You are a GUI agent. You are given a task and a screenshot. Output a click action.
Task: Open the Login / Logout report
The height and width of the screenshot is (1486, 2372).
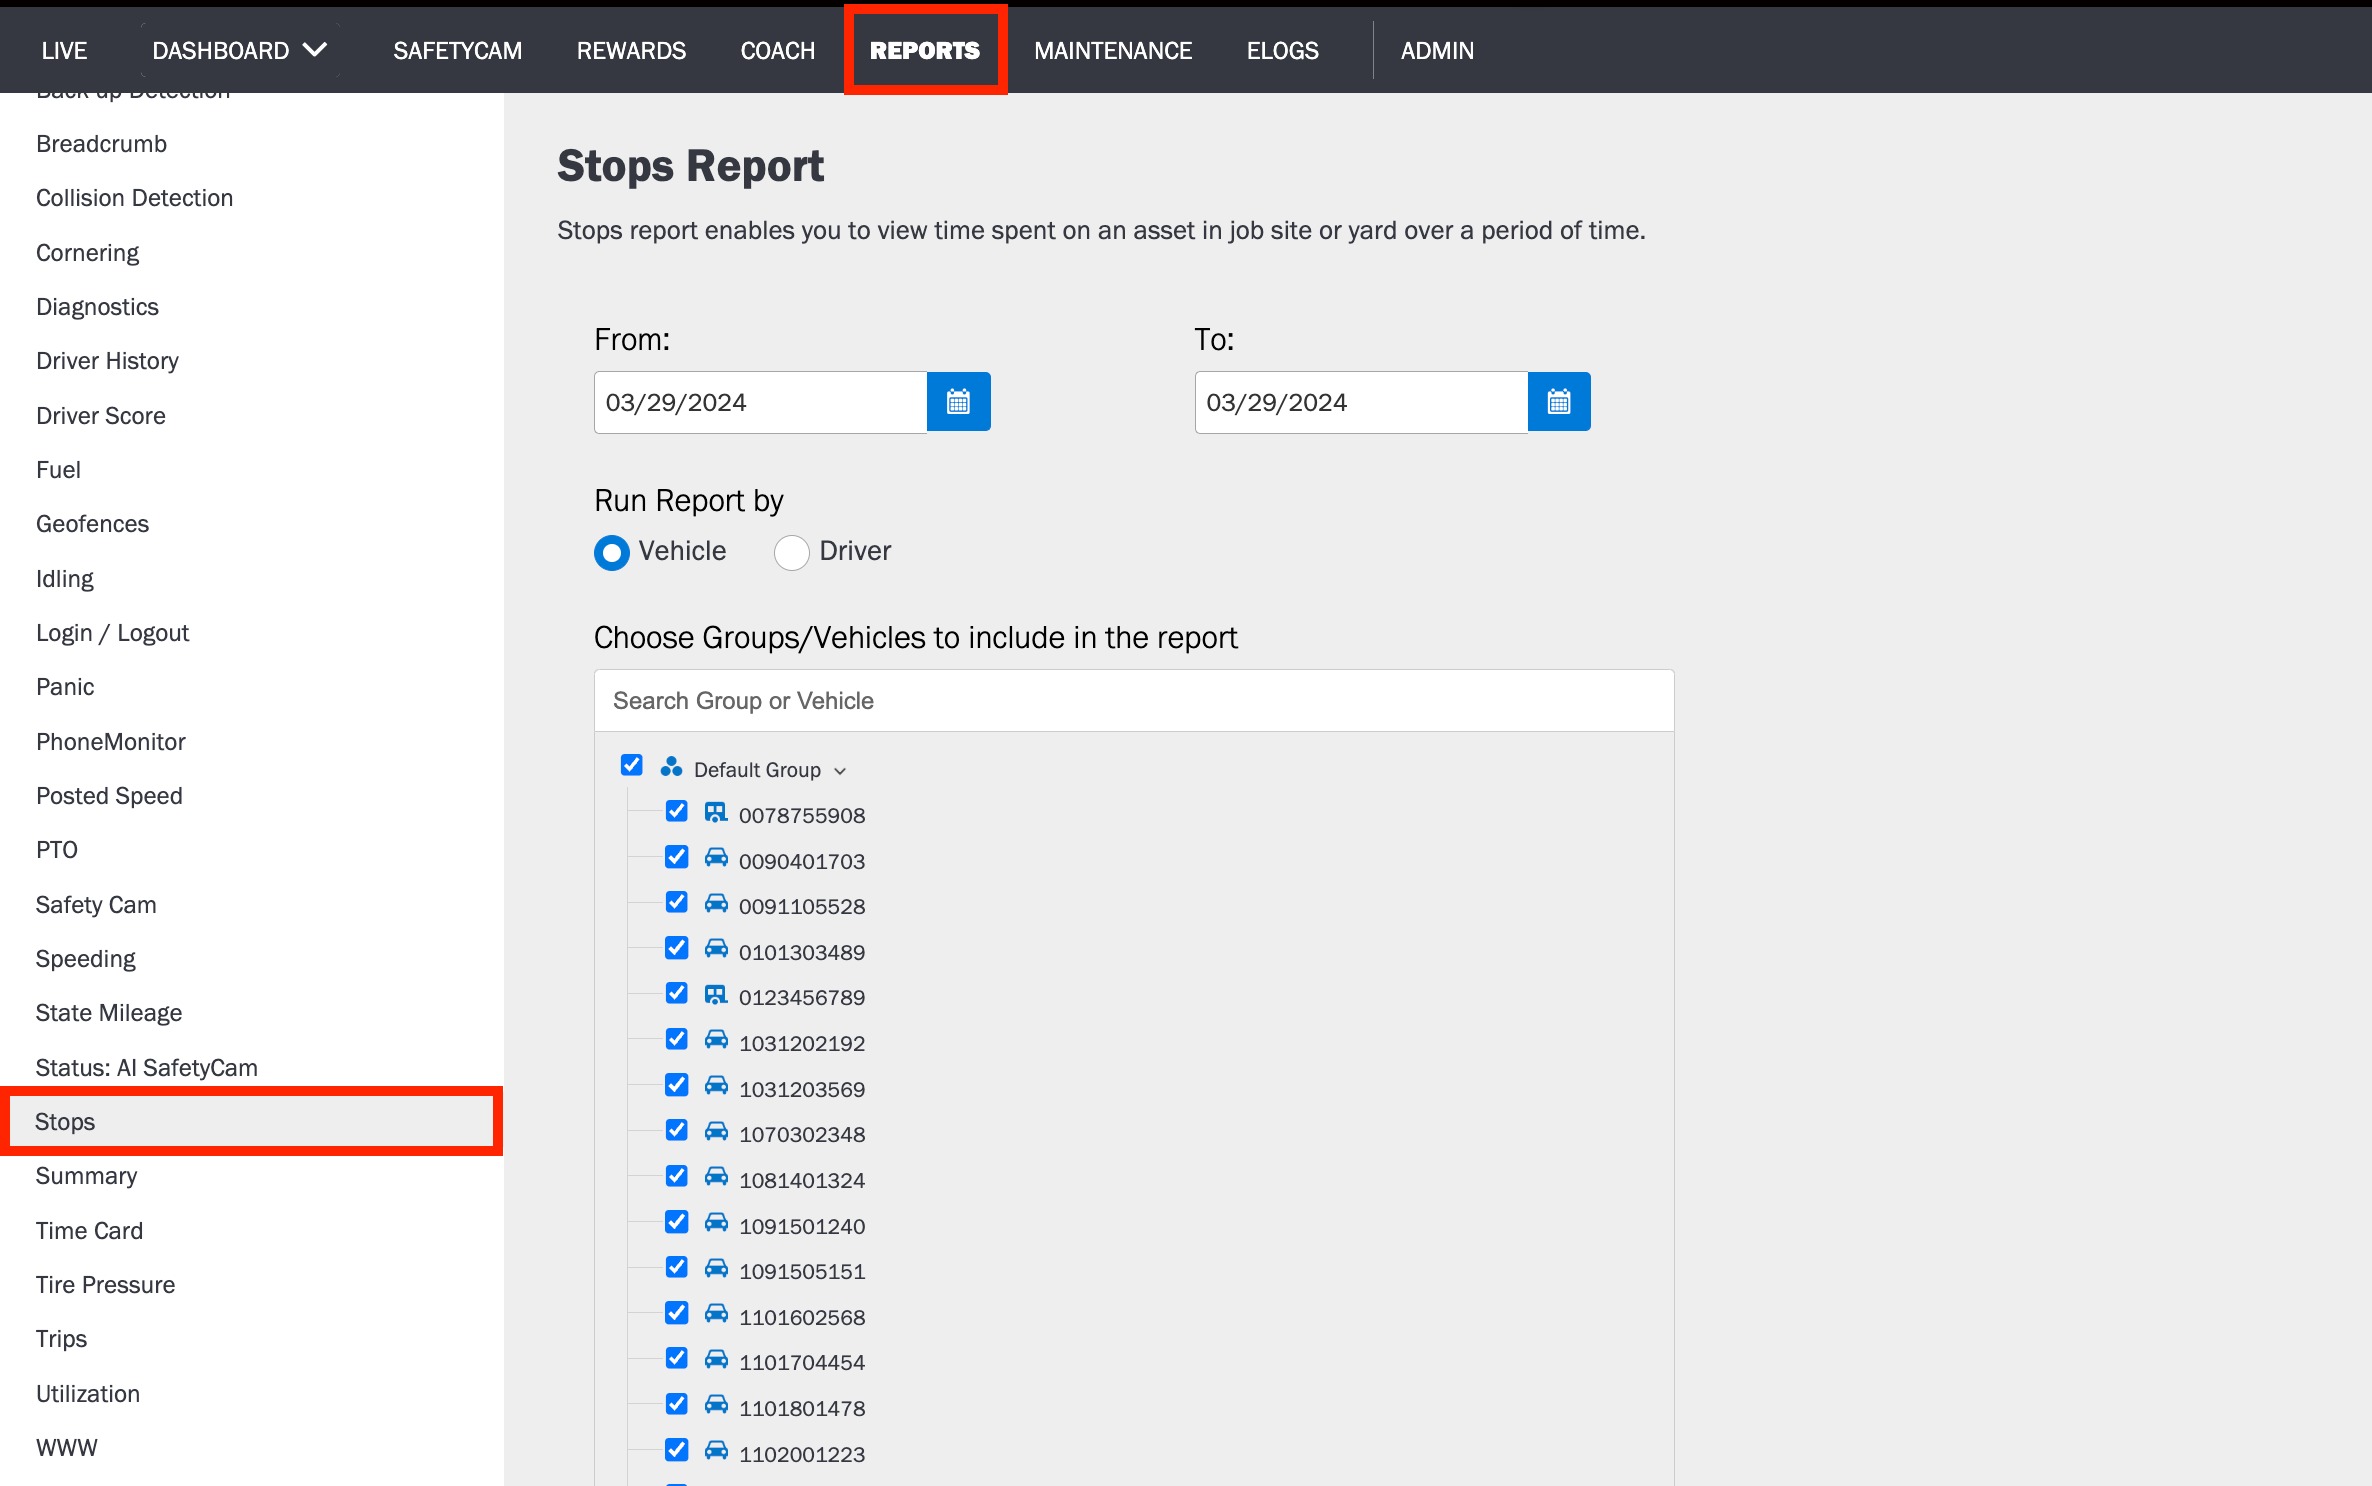click(113, 633)
